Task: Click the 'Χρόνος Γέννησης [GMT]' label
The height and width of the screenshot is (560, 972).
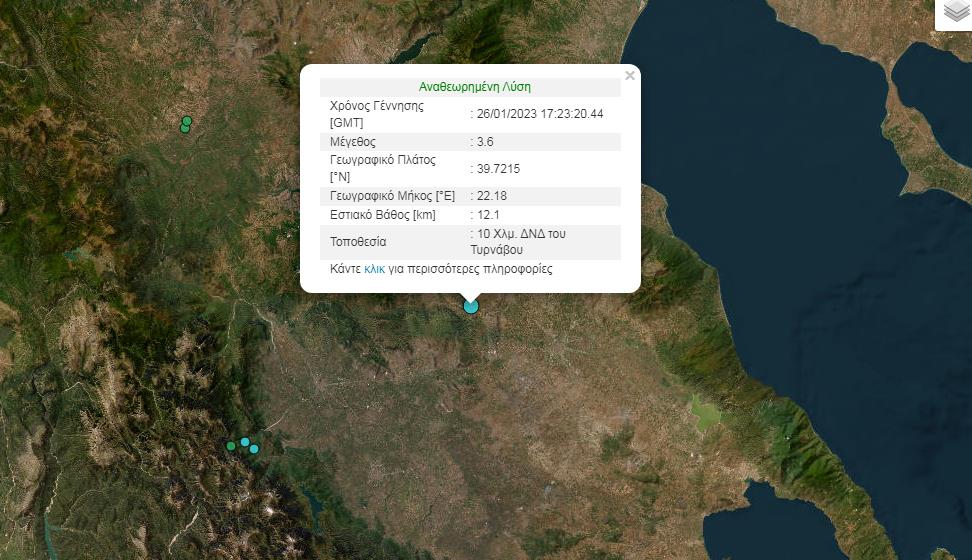Action: click(x=377, y=114)
